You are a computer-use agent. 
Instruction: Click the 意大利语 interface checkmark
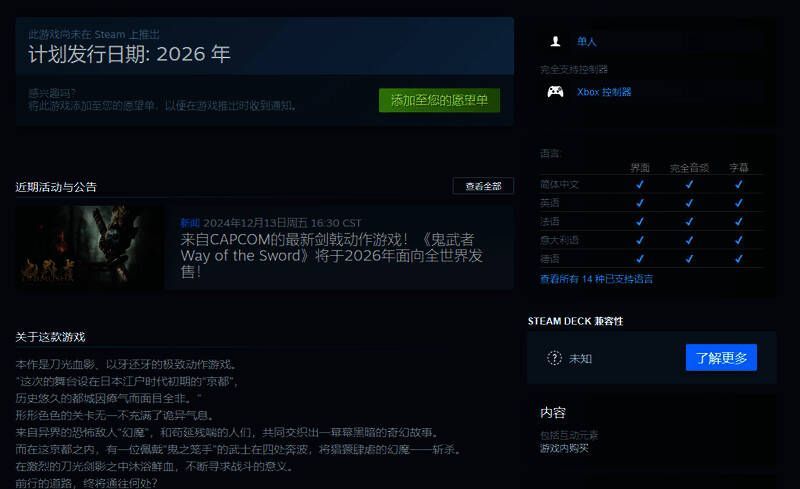tap(639, 240)
